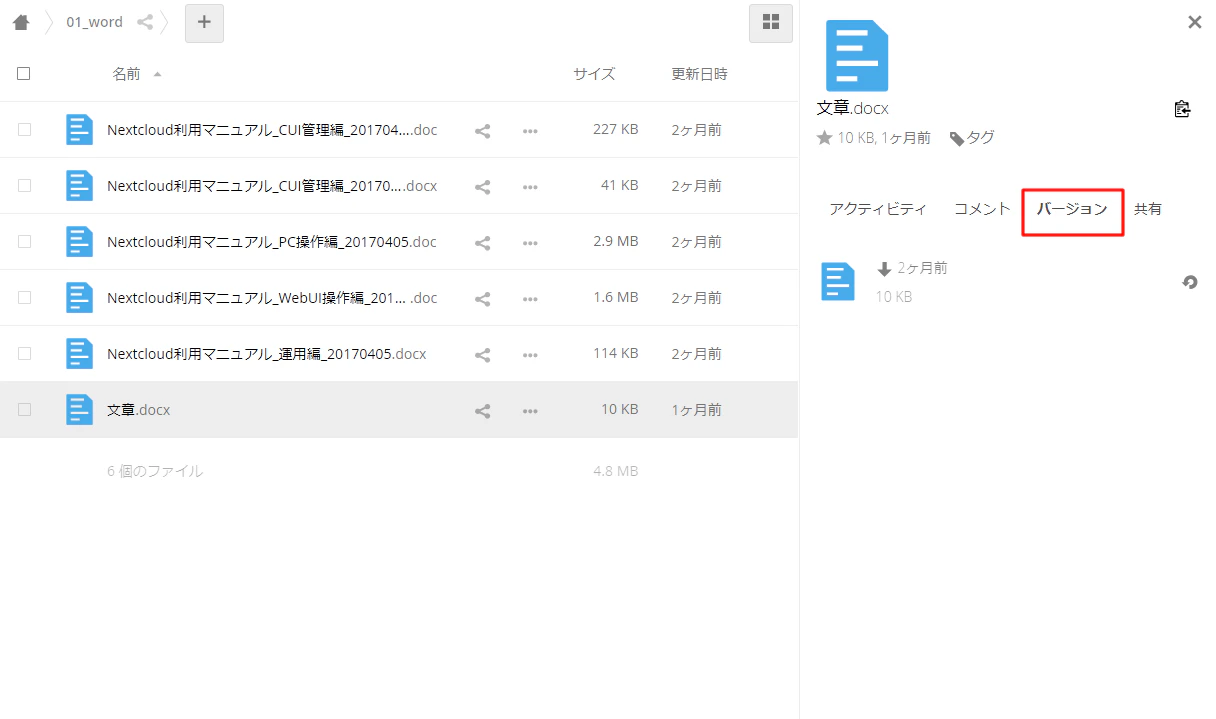Click the 6 個のファイル summary text
Image resolution: width=1216 pixels, height=719 pixels.
click(x=155, y=471)
